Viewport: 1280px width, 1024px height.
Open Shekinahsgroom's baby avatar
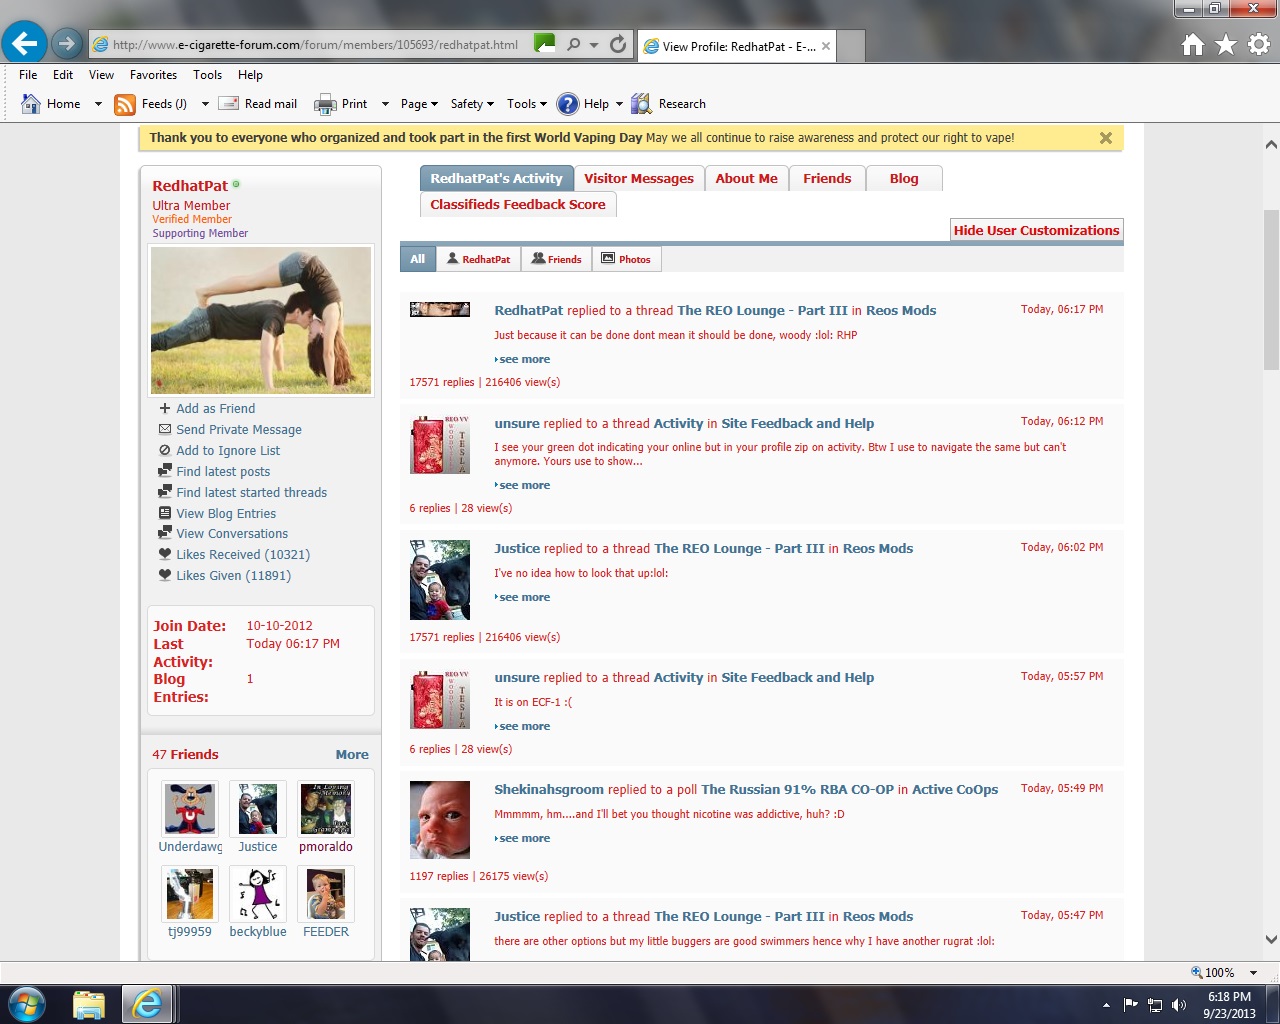coord(440,820)
